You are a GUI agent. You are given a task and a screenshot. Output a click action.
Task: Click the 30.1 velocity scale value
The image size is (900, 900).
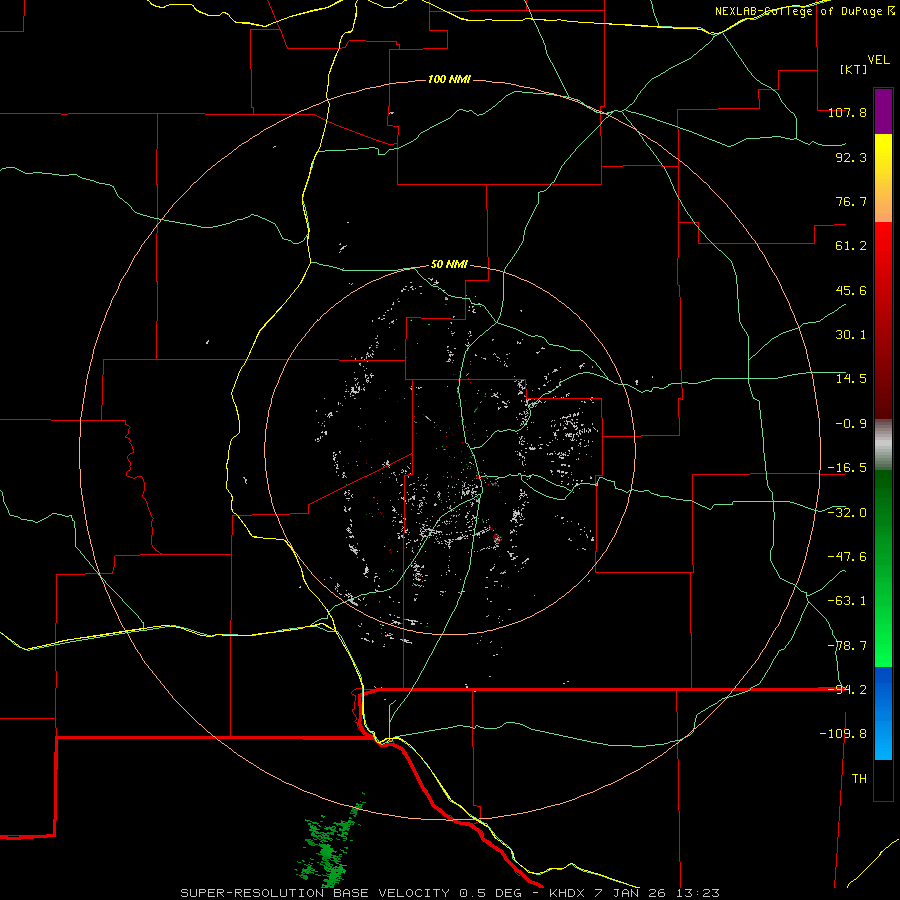(x=851, y=335)
